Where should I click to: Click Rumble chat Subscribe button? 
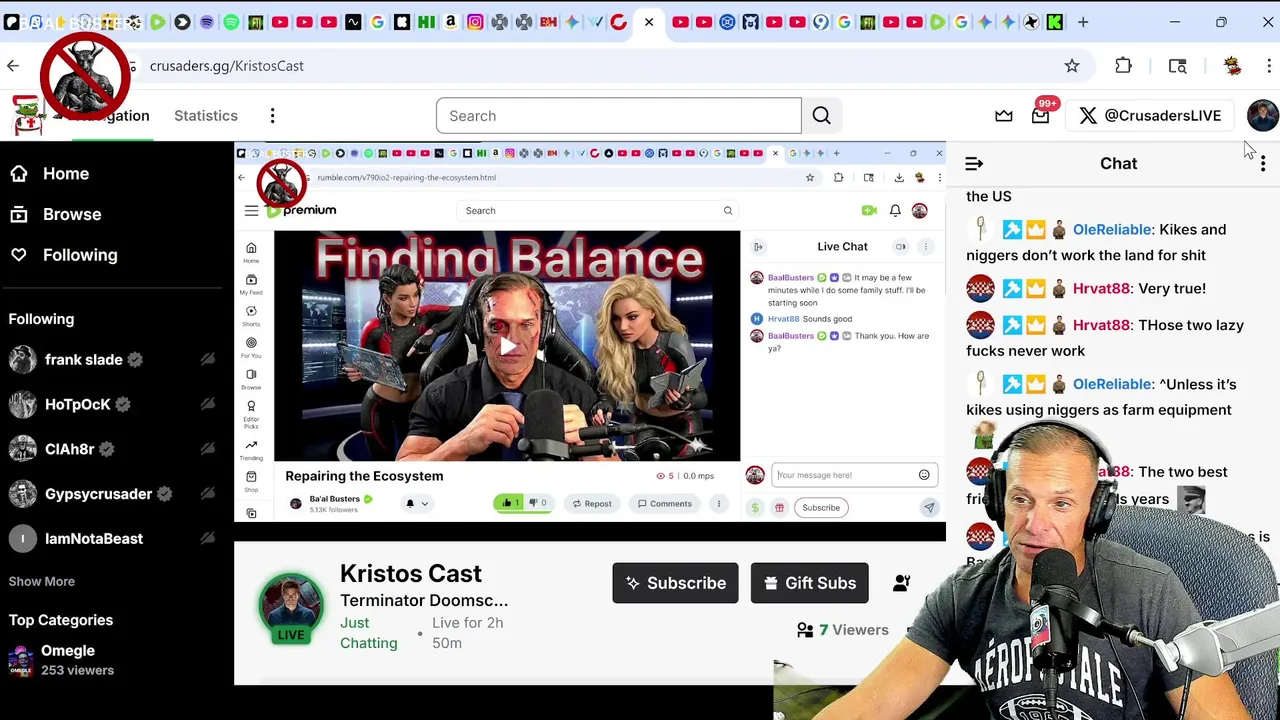821,508
